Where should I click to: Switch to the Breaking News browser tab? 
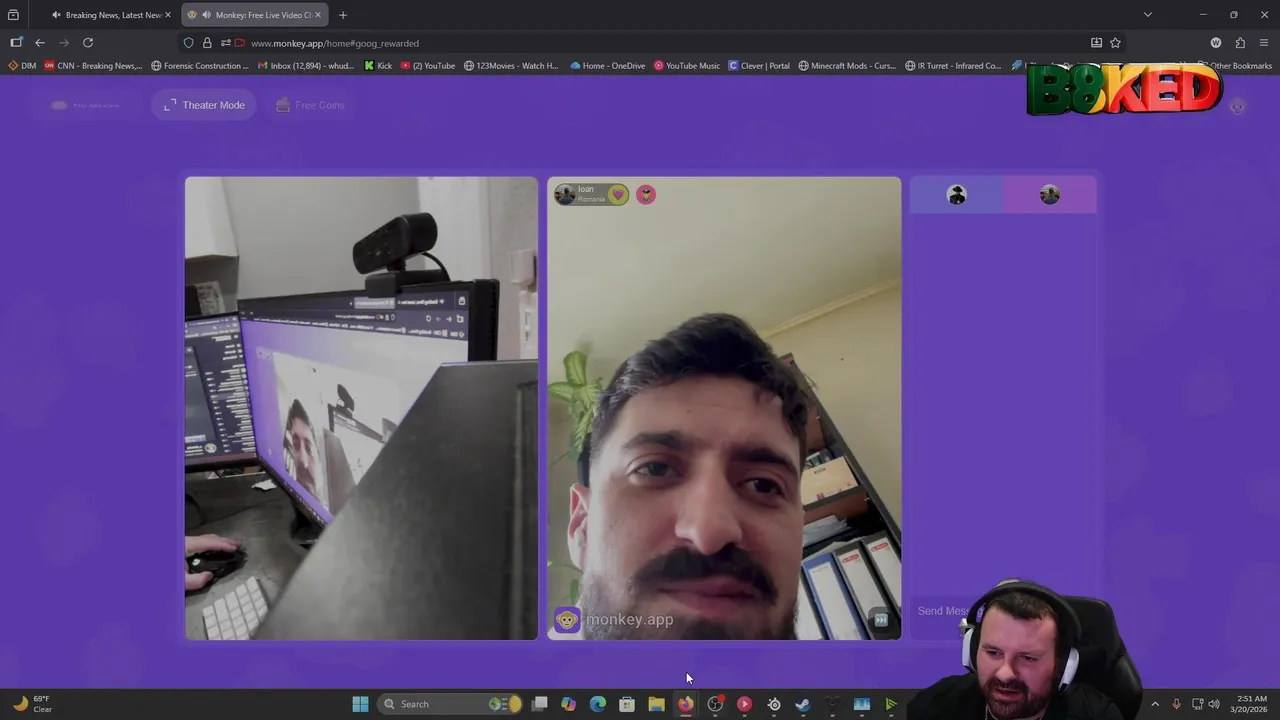[110, 15]
